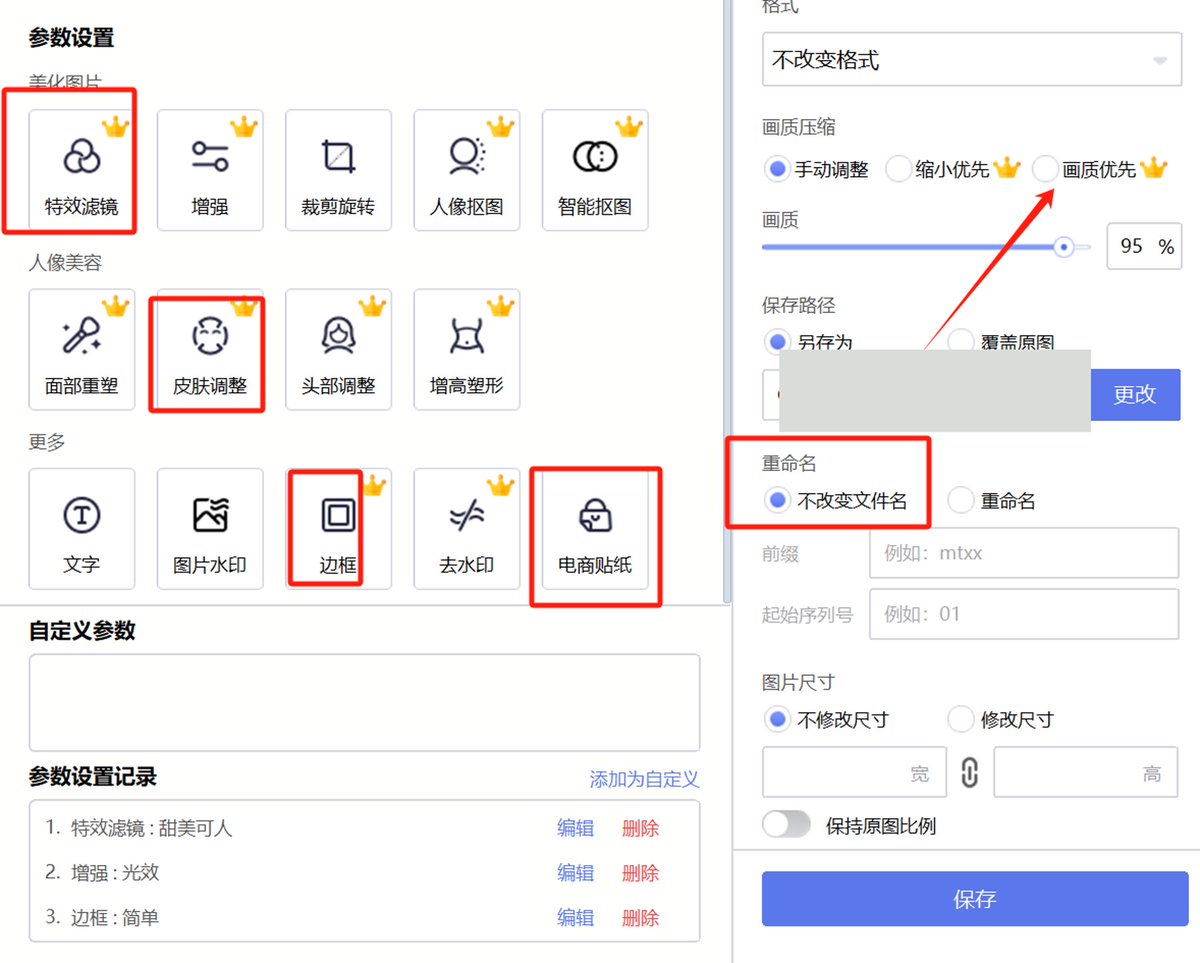Open the 不改变格式 format dropdown
The width and height of the screenshot is (1200, 963).
[x=970, y=60]
